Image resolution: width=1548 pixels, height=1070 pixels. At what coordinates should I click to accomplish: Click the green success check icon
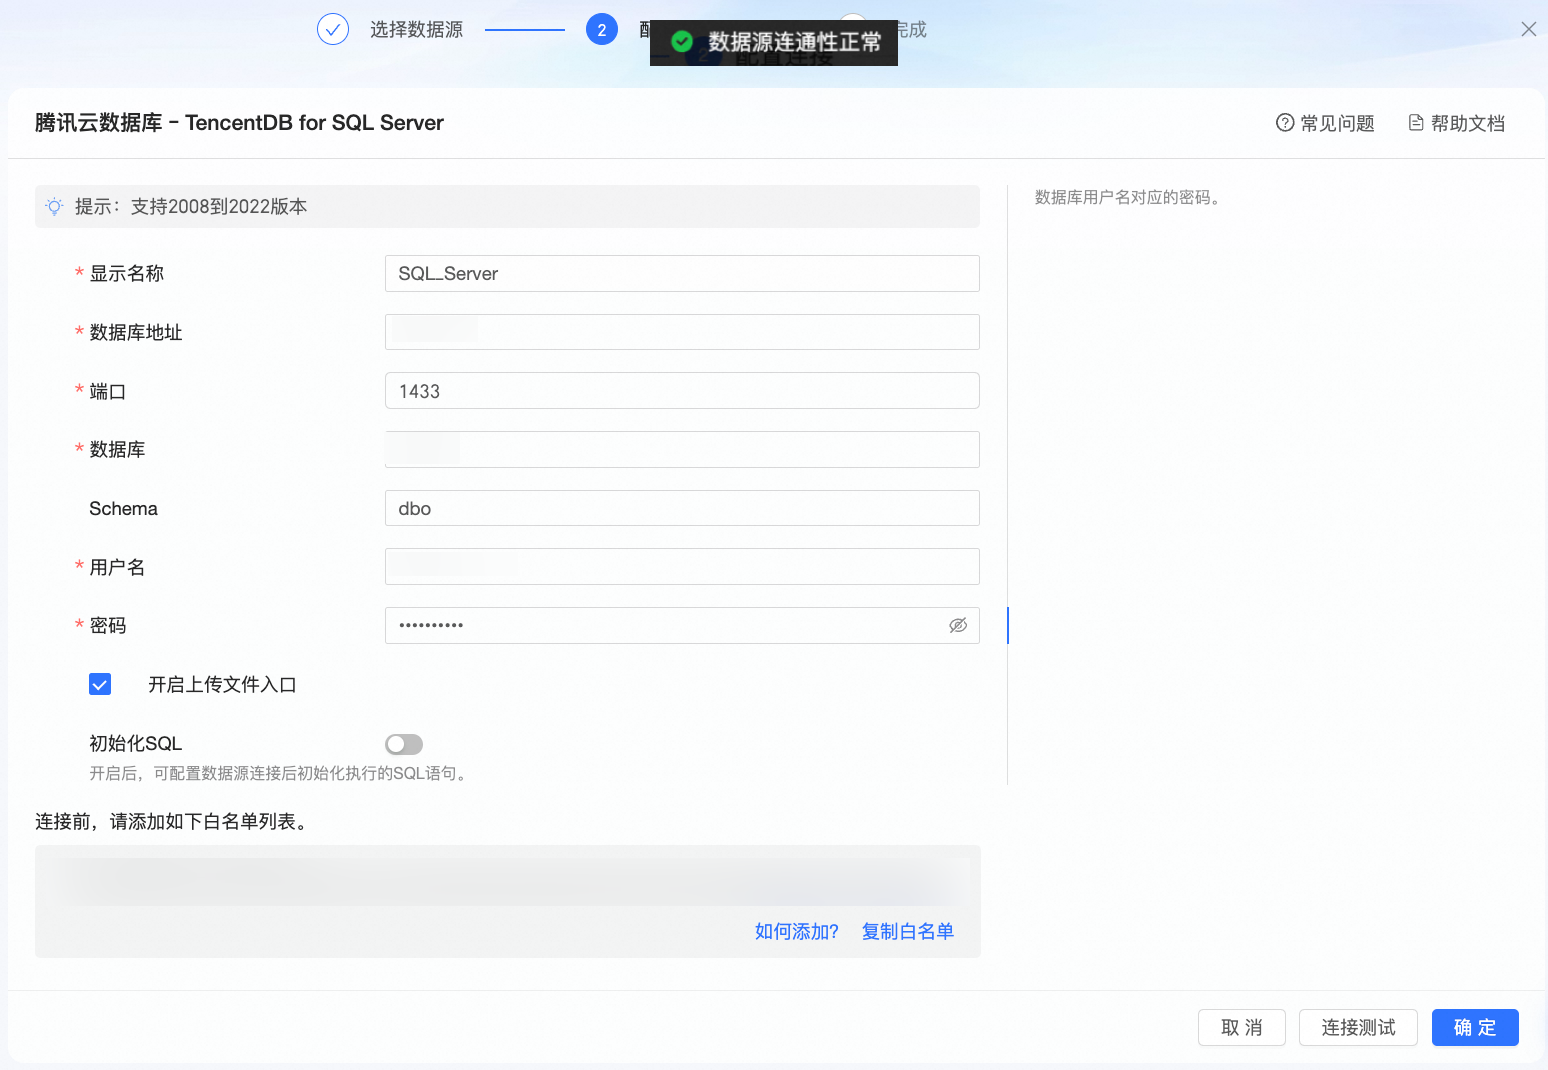tap(682, 41)
